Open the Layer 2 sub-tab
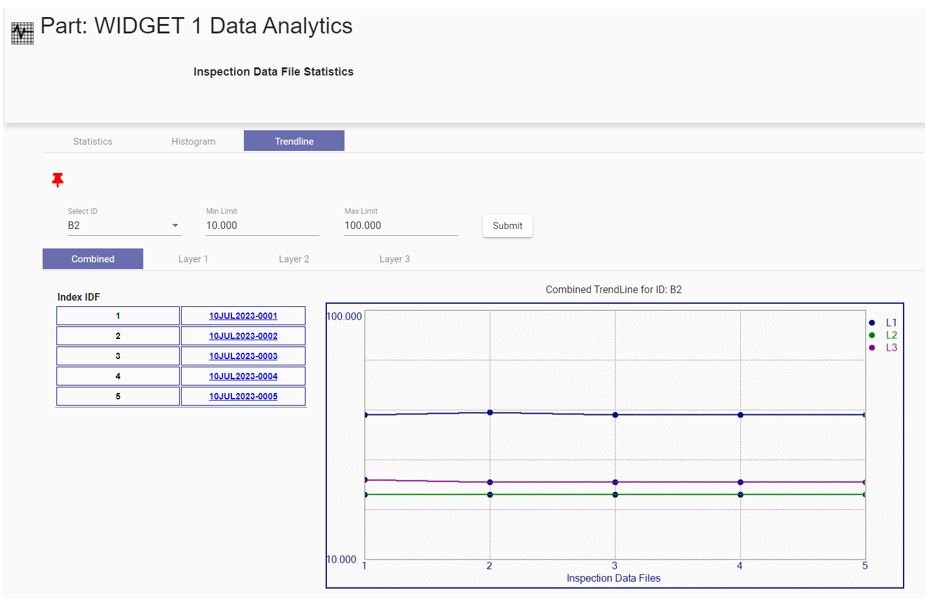930x613 pixels. [293, 259]
